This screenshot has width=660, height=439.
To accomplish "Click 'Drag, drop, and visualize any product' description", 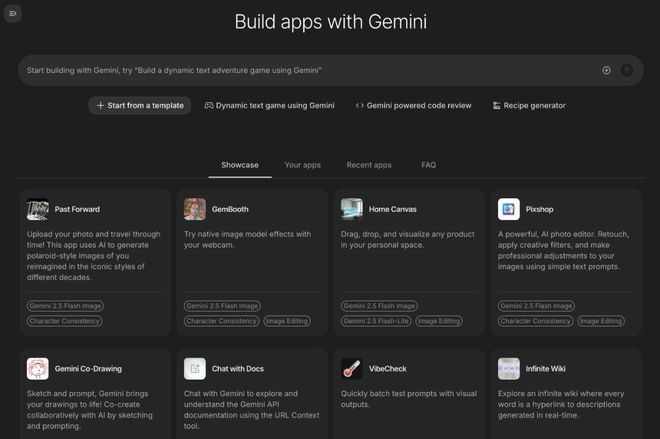I will 407,239.
